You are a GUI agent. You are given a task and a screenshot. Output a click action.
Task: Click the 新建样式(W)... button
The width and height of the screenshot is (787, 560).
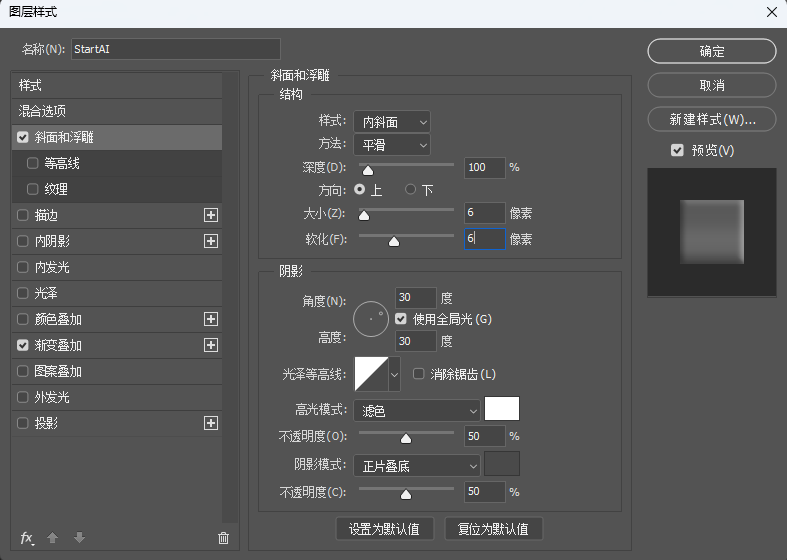point(712,119)
